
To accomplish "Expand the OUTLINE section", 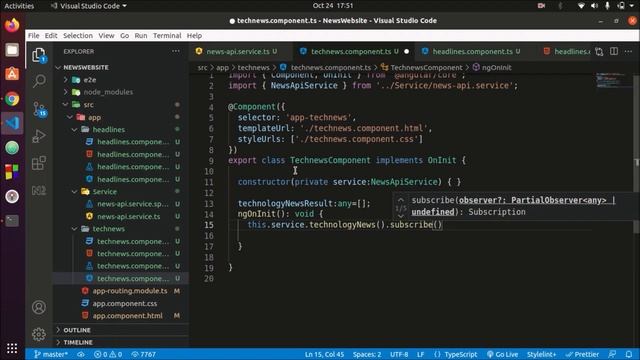I will click(77, 330).
